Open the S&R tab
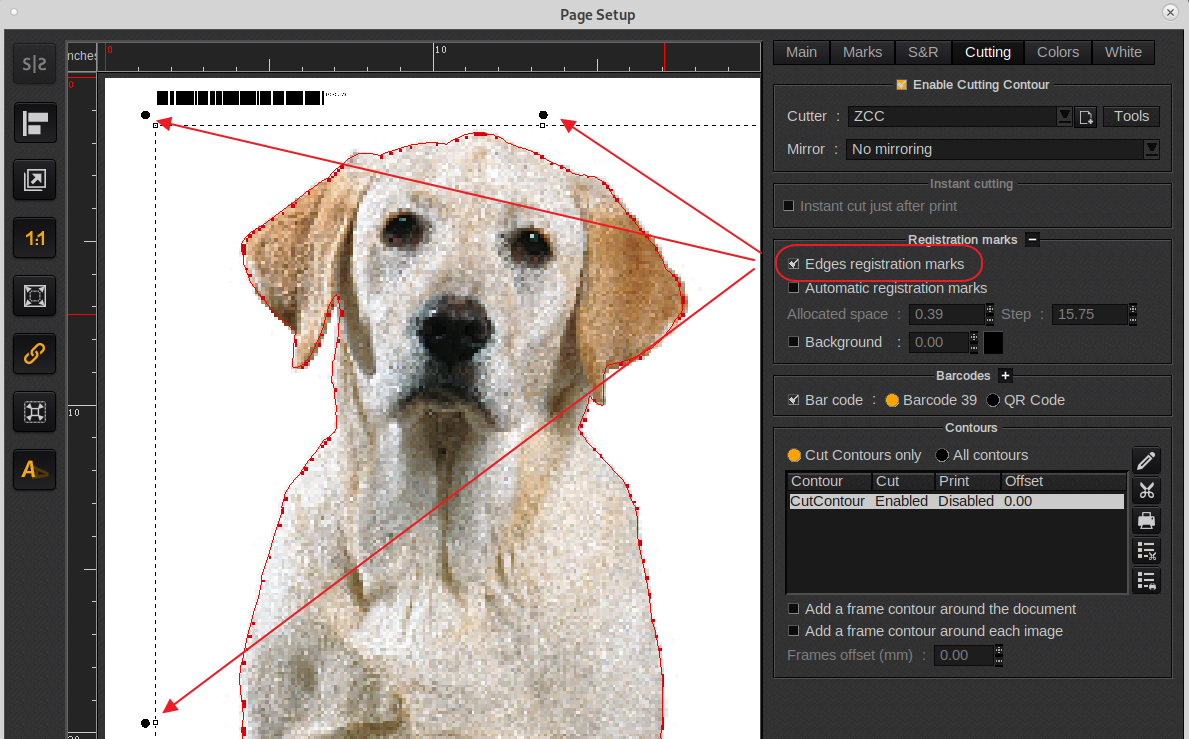The width and height of the screenshot is (1189, 739). 922,52
